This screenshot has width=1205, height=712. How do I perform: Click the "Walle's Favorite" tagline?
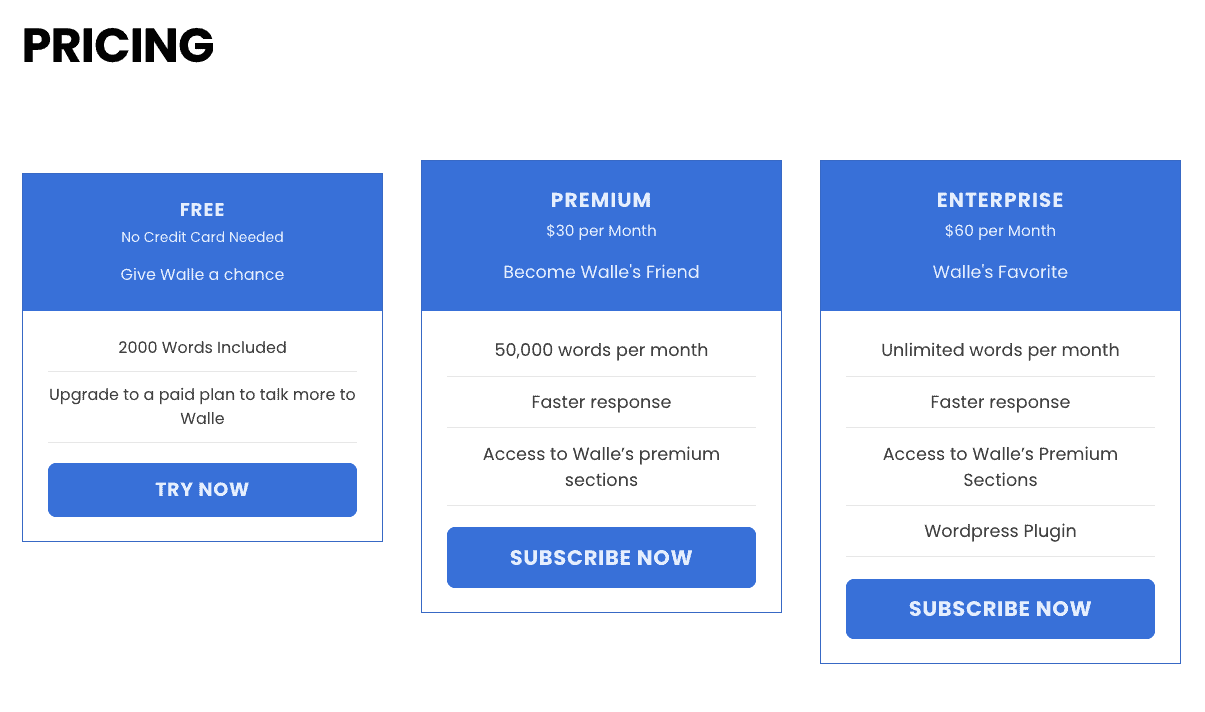1000,272
